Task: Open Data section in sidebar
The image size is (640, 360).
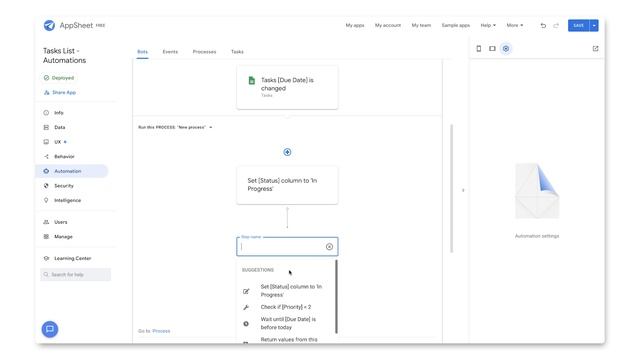Action: [60, 127]
